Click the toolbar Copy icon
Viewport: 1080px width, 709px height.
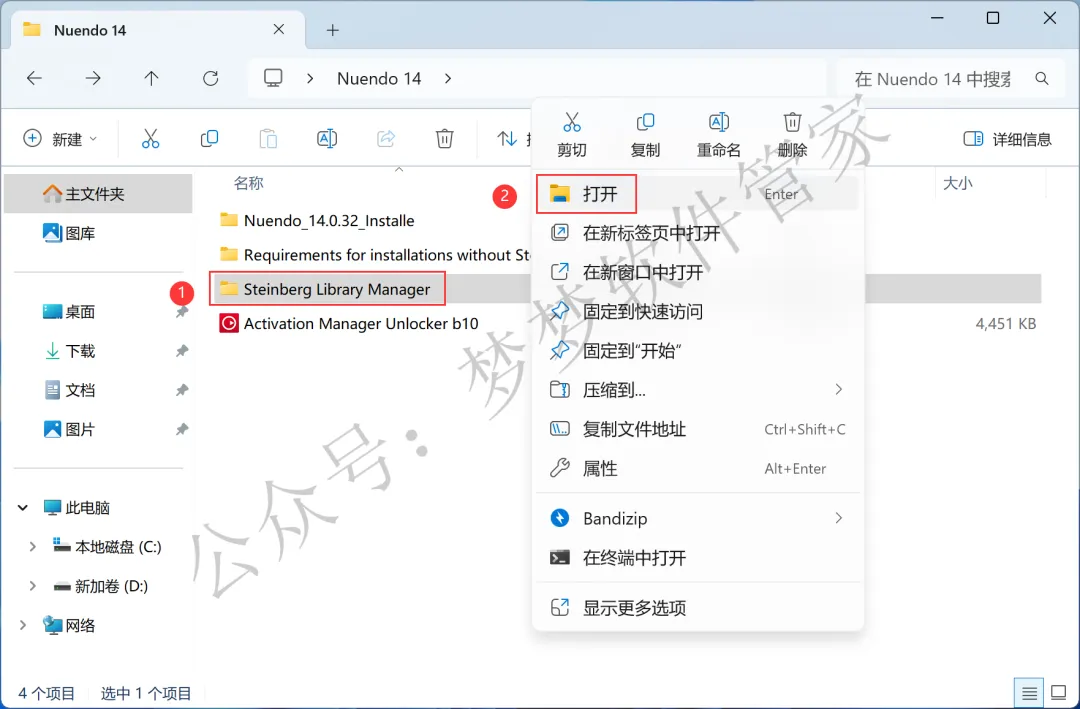[209, 138]
